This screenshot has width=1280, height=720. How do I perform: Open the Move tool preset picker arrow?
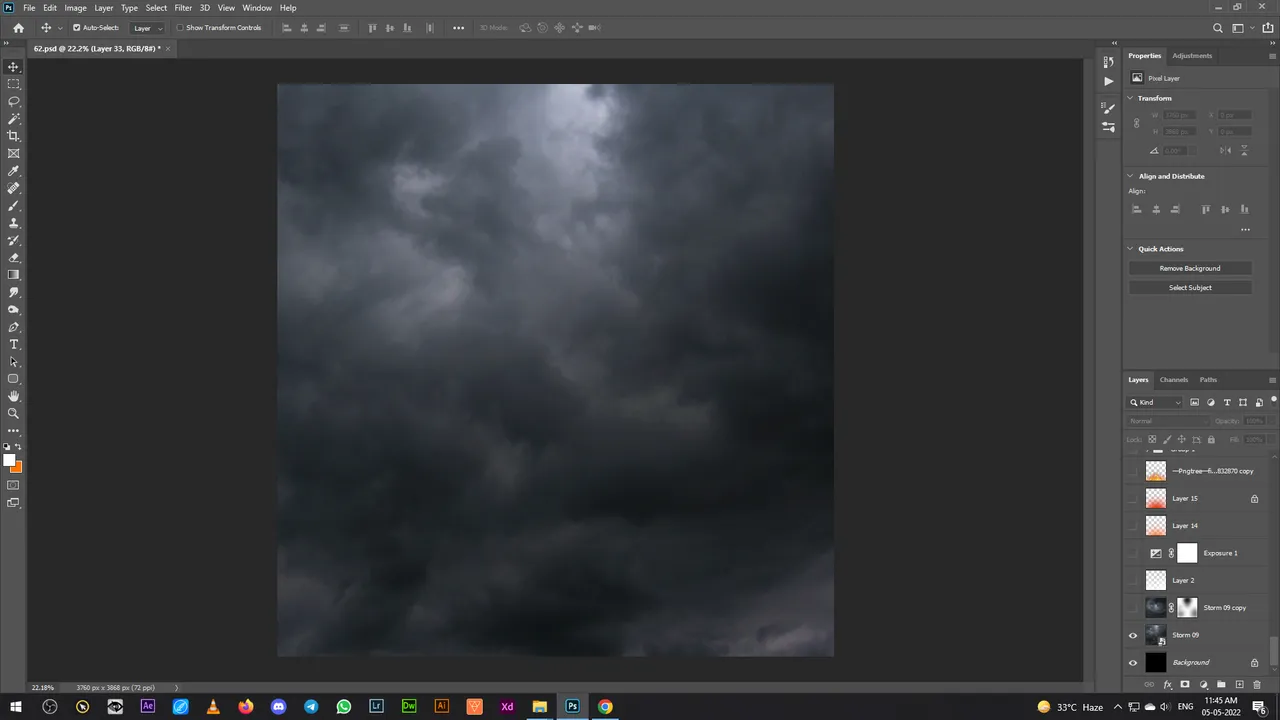pyautogui.click(x=59, y=28)
